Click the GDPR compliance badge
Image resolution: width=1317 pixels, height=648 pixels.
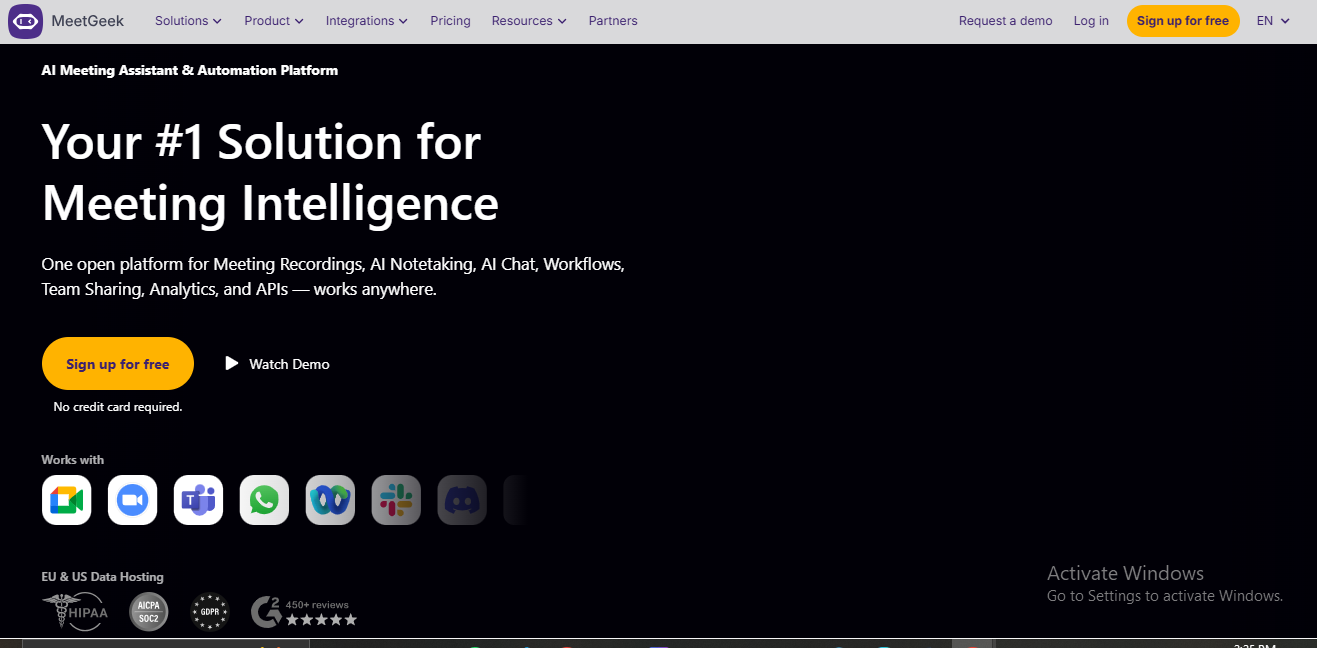[x=210, y=611]
